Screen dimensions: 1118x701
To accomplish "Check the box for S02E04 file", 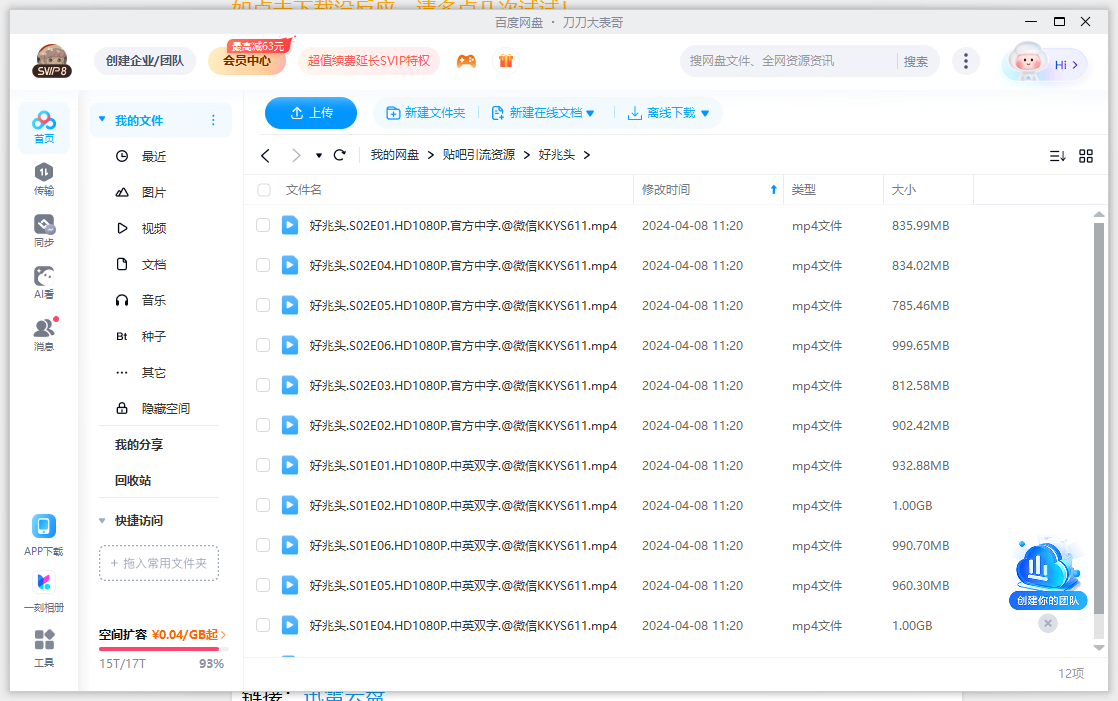I will pyautogui.click(x=263, y=265).
